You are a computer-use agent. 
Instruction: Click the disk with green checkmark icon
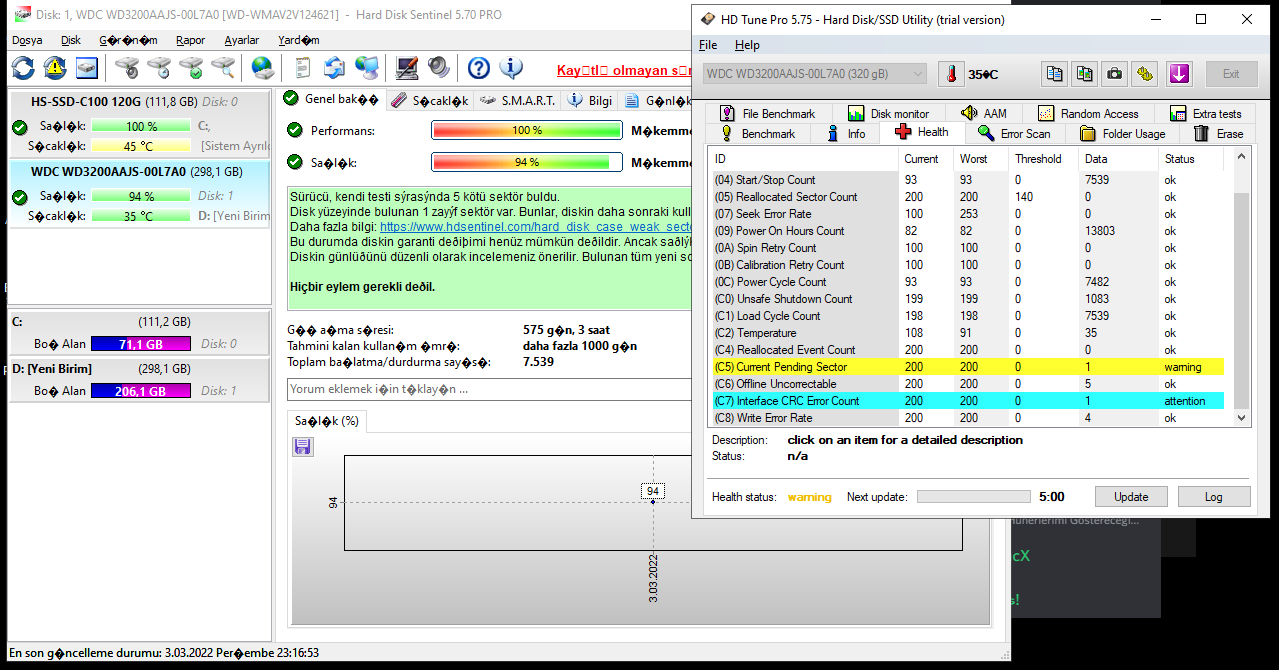click(191, 68)
